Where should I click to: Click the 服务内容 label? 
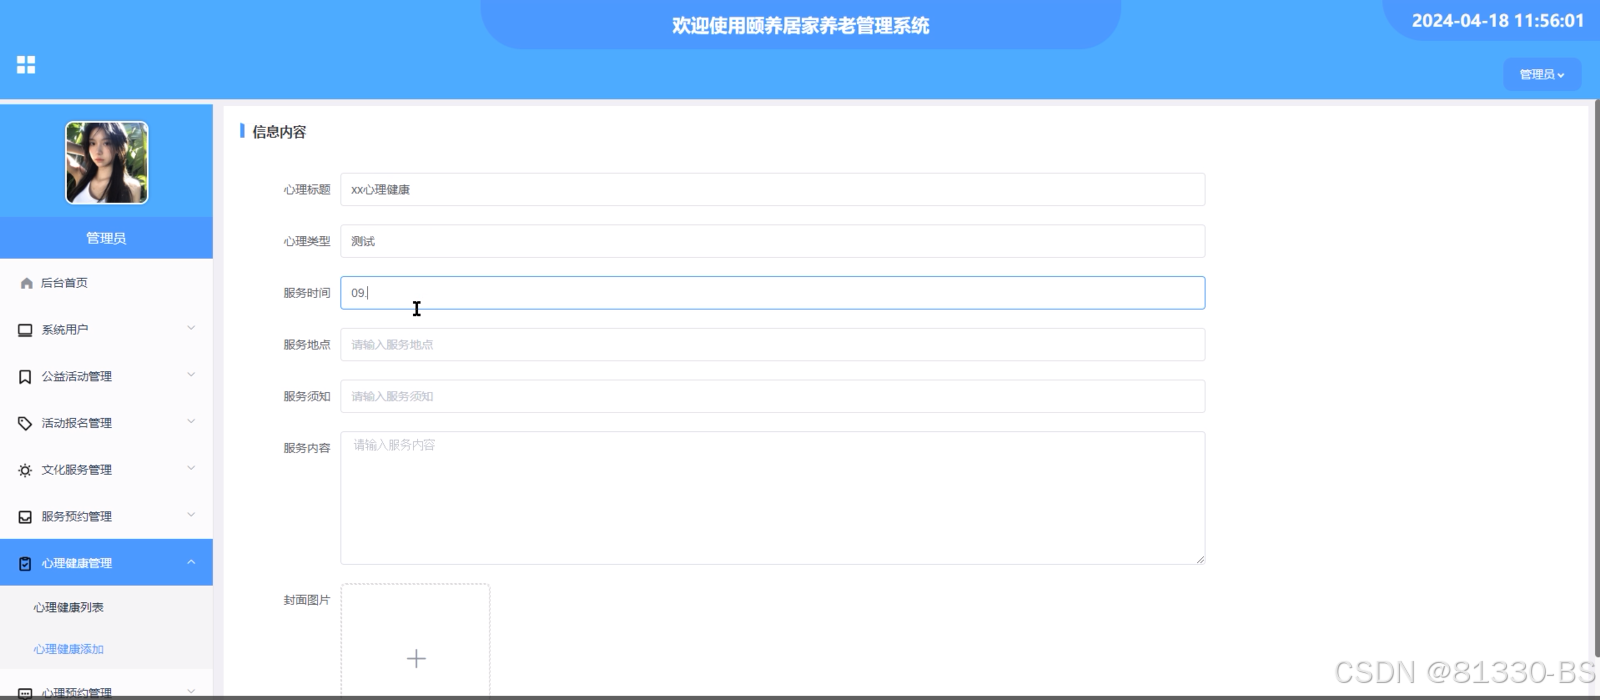click(x=306, y=448)
